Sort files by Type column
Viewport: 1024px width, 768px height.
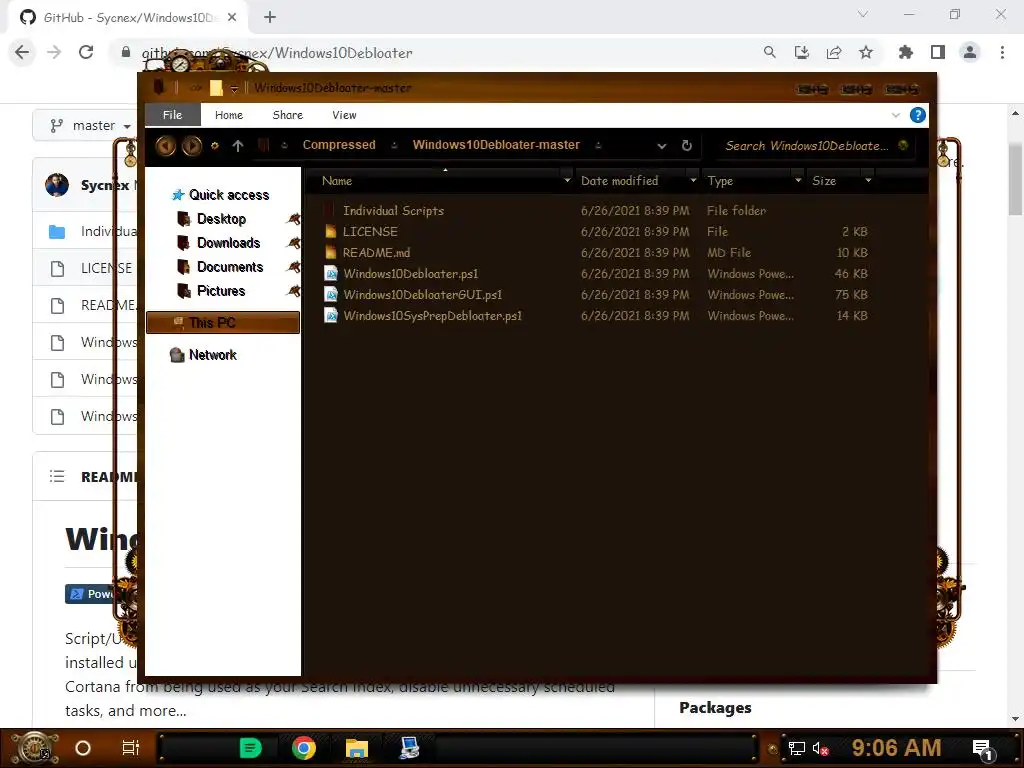720,181
